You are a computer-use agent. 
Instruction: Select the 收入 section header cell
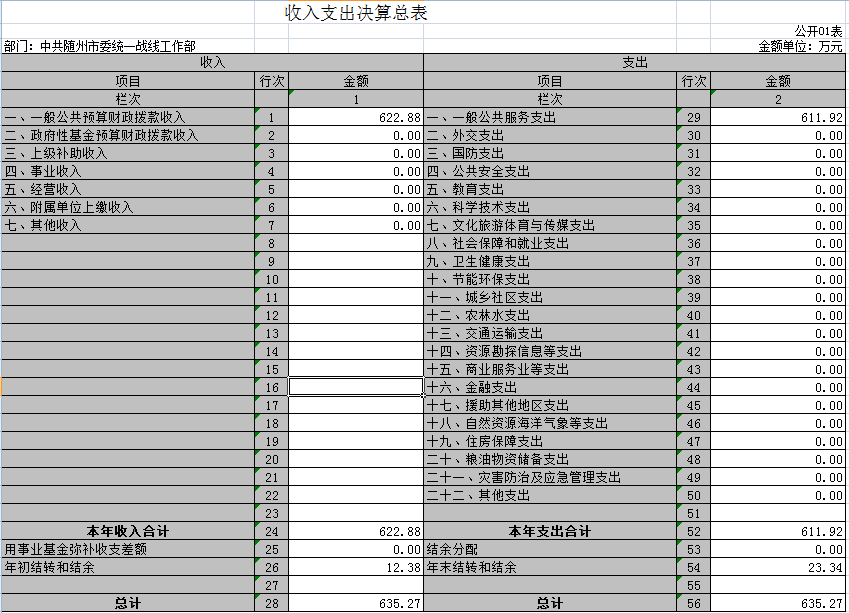tap(212, 62)
